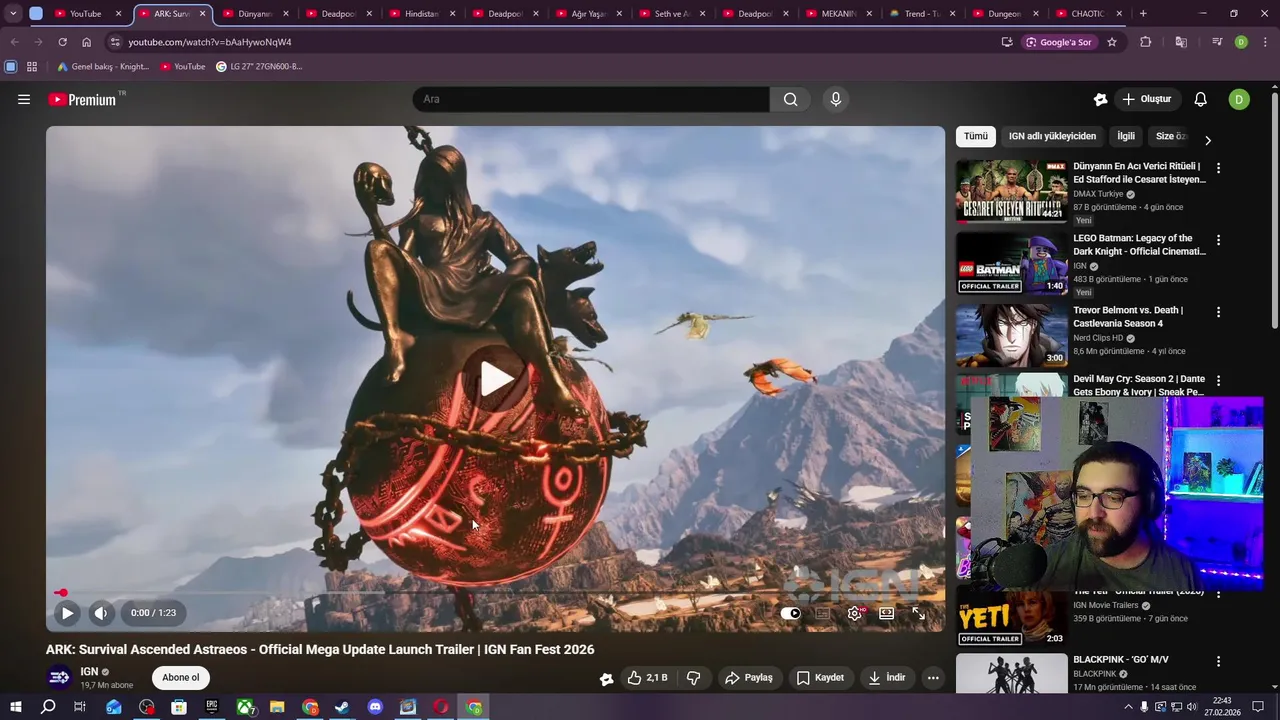Open the IGN channel name link
This screenshot has width=1280, height=720.
(x=89, y=672)
